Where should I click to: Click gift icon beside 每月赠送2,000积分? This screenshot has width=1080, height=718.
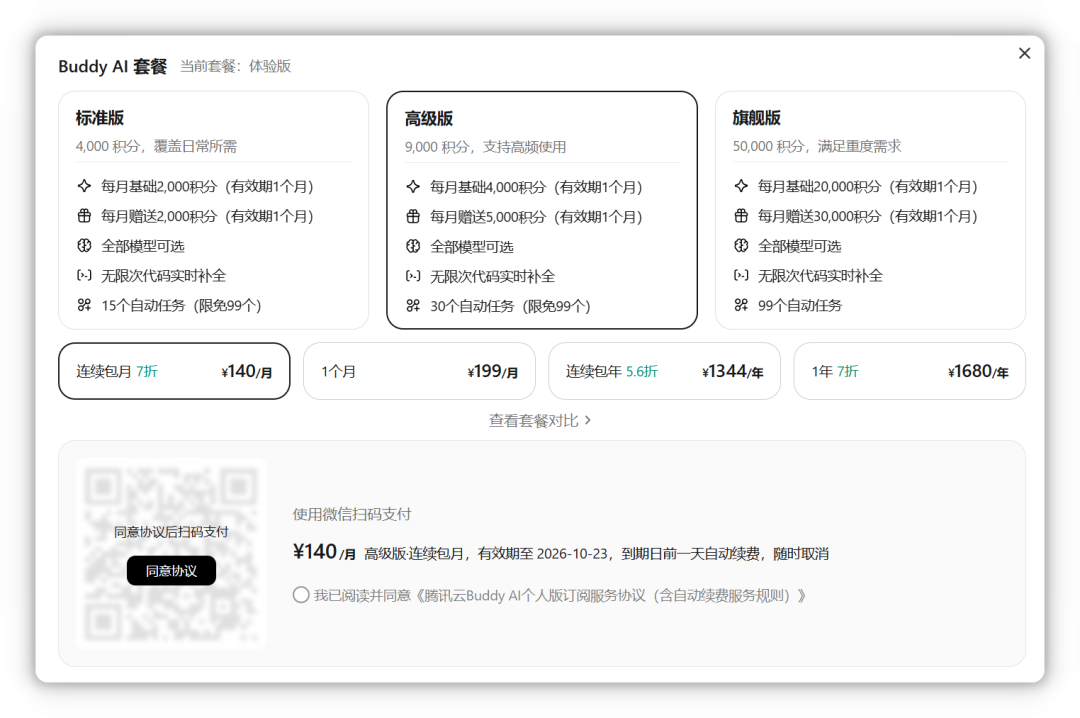coord(84,216)
